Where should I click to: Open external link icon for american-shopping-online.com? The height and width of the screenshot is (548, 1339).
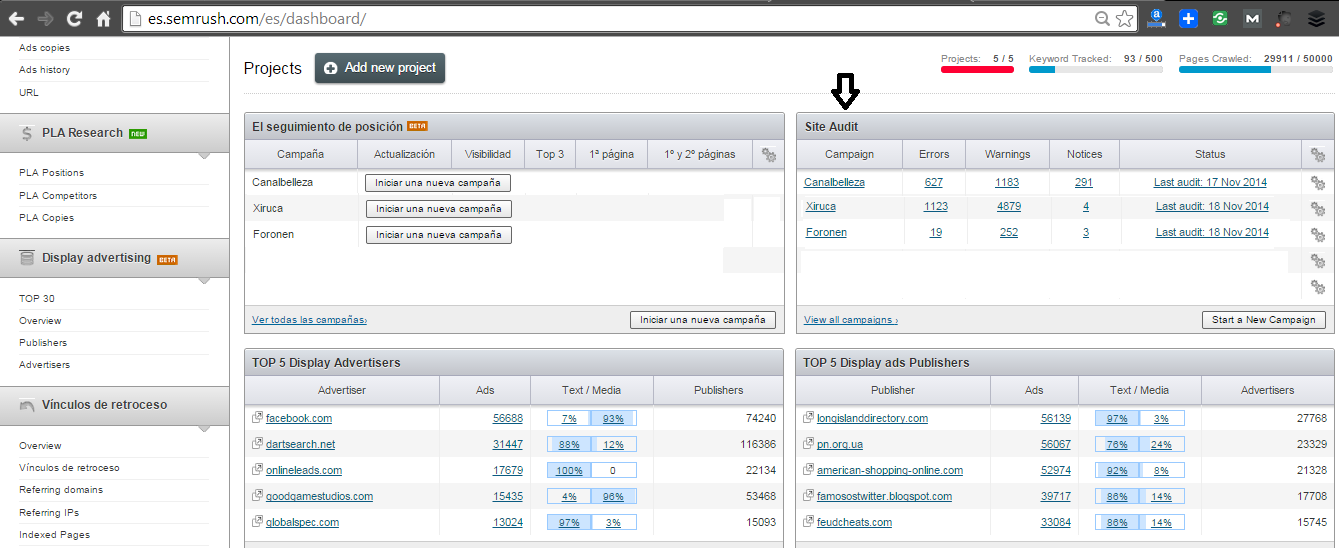pyautogui.click(x=809, y=470)
